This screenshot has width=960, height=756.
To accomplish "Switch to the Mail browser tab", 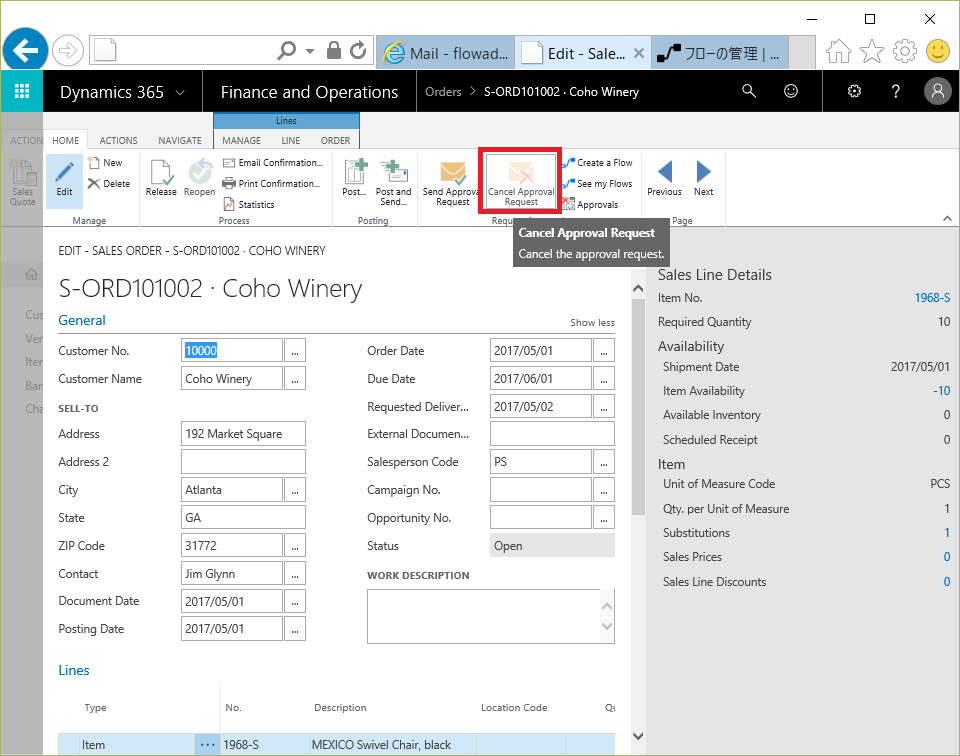I will point(446,53).
